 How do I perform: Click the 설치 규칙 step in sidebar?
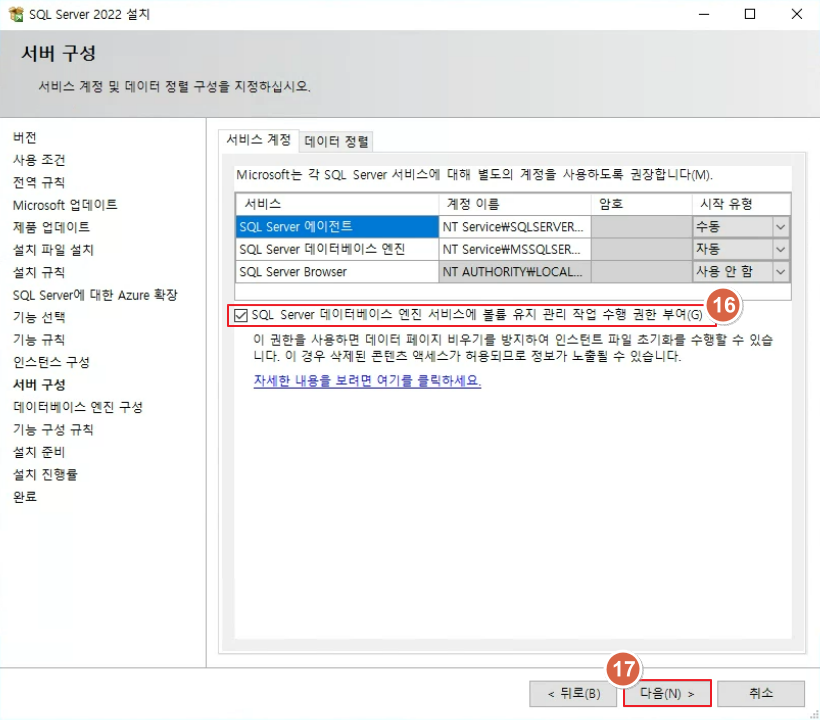[39, 272]
